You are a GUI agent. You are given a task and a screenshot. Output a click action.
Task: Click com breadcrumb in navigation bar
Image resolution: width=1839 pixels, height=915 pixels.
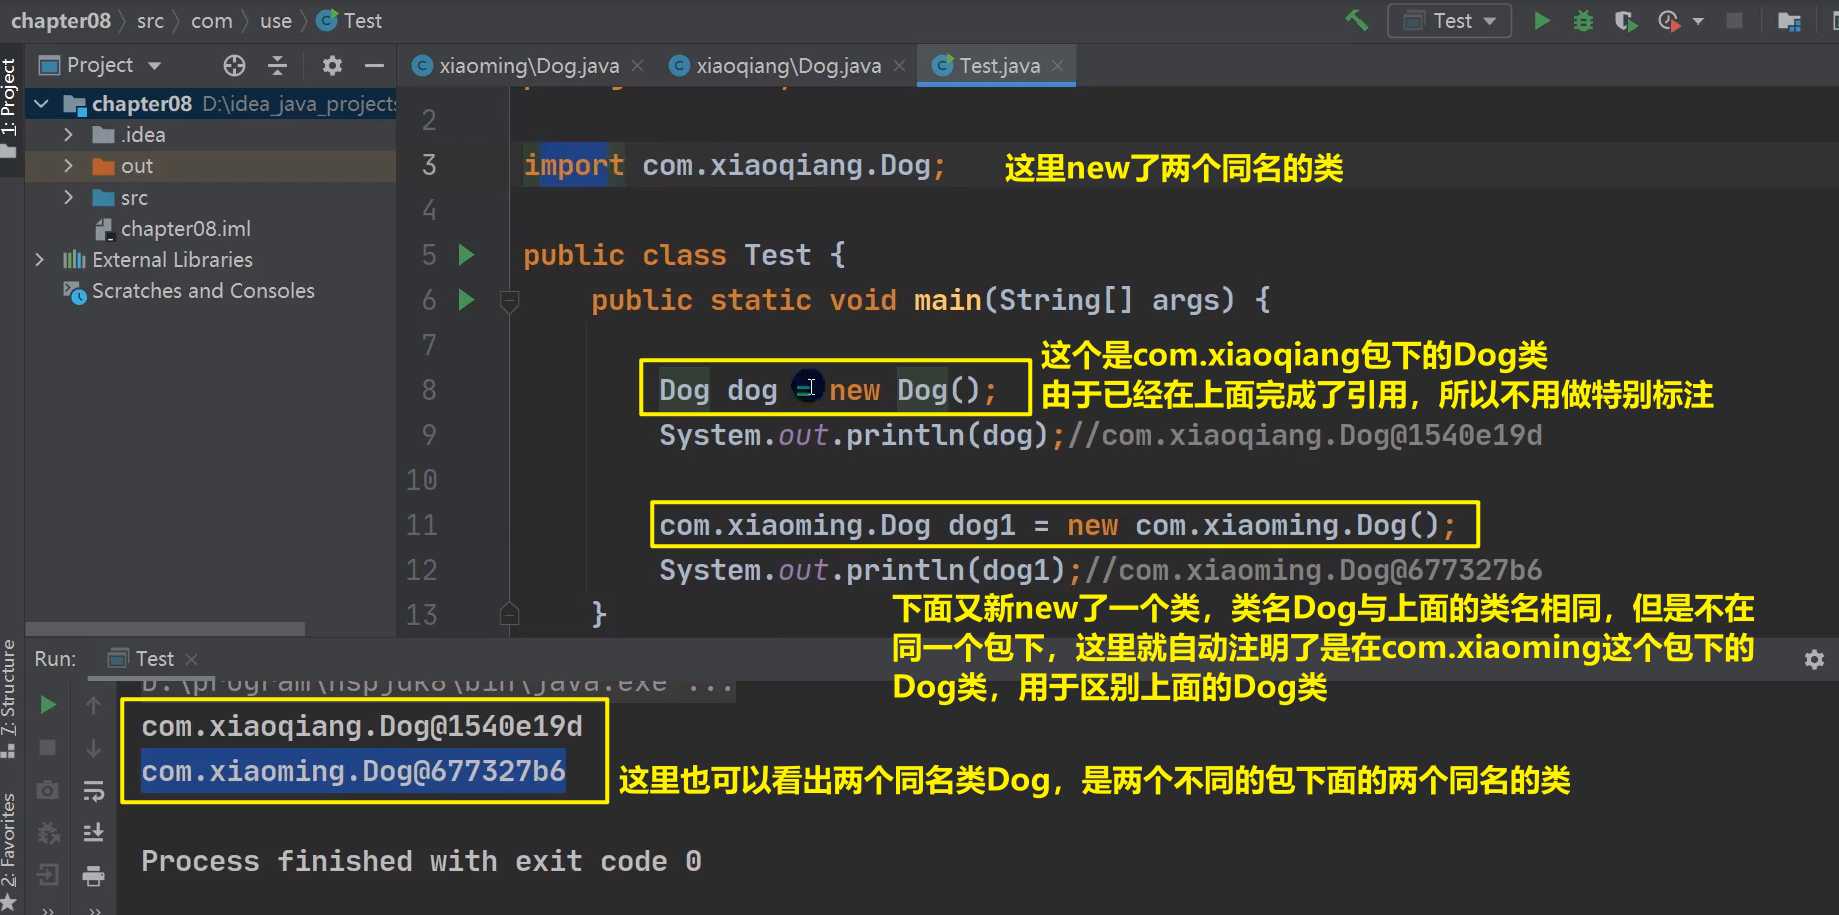tap(211, 21)
